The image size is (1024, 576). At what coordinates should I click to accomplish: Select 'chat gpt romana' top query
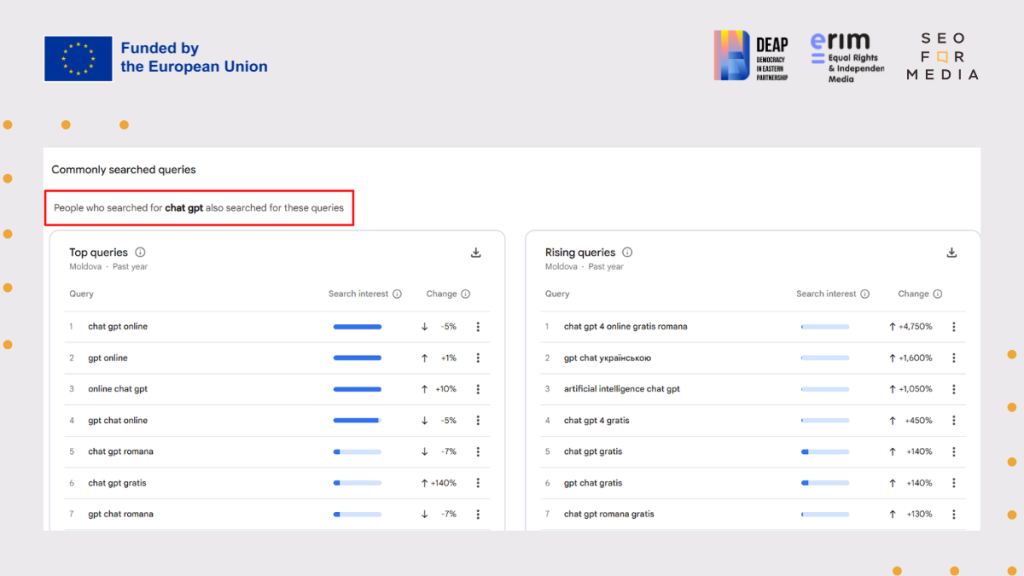tap(120, 452)
